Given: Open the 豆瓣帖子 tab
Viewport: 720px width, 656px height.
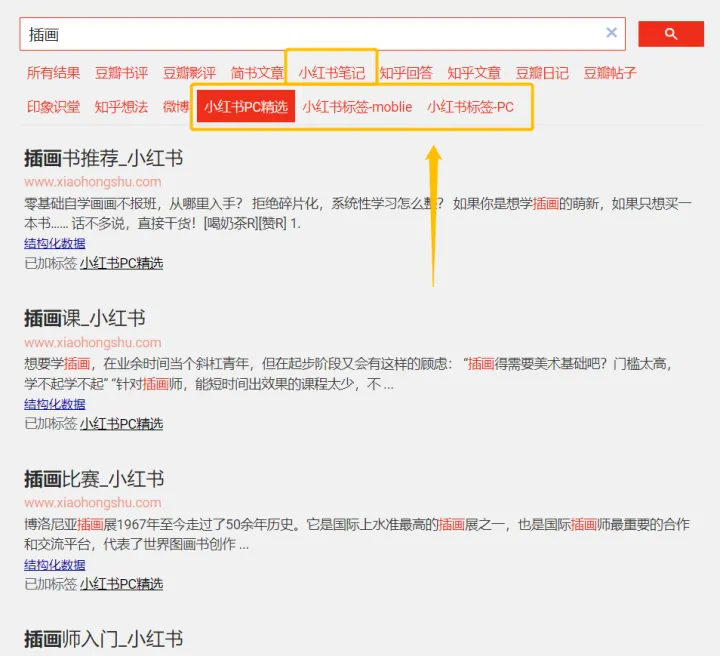Looking at the screenshot, I should point(610,73).
